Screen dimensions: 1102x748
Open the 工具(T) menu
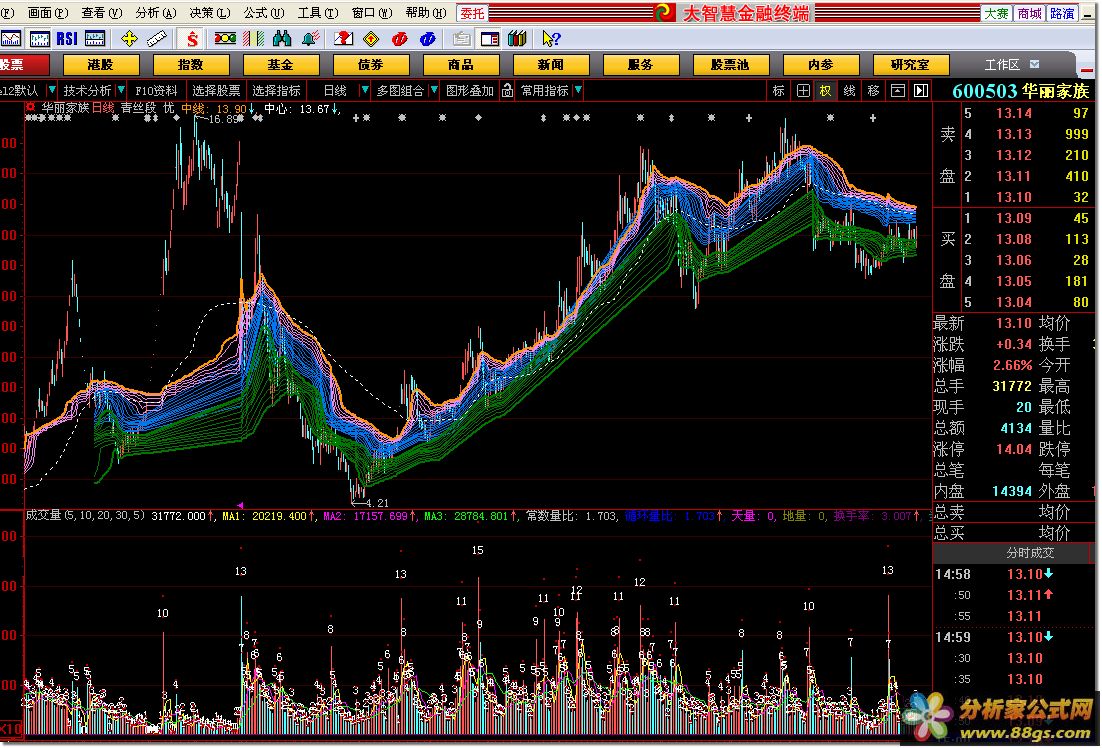point(318,13)
